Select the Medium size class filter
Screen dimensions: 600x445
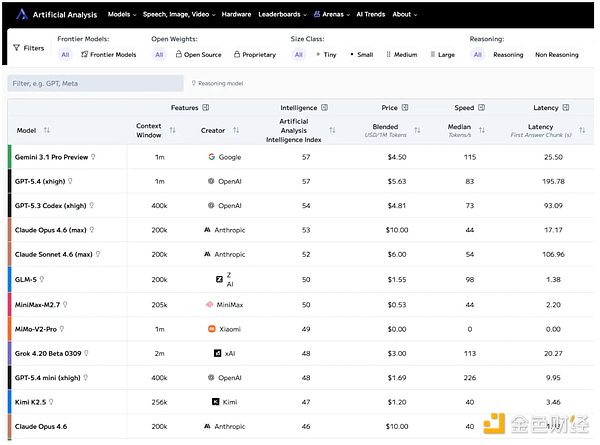pyautogui.click(x=400, y=55)
